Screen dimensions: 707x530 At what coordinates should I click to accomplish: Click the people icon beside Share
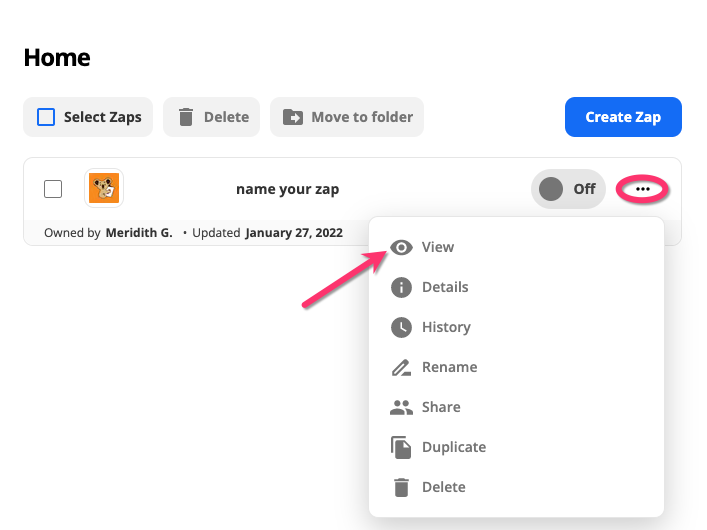(x=401, y=407)
